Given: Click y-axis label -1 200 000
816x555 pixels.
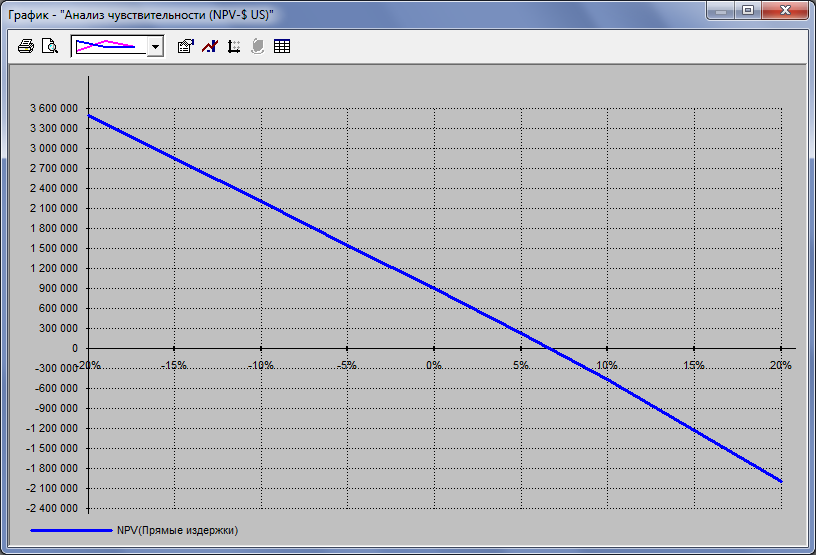Looking at the screenshot, I should [x=52, y=428].
